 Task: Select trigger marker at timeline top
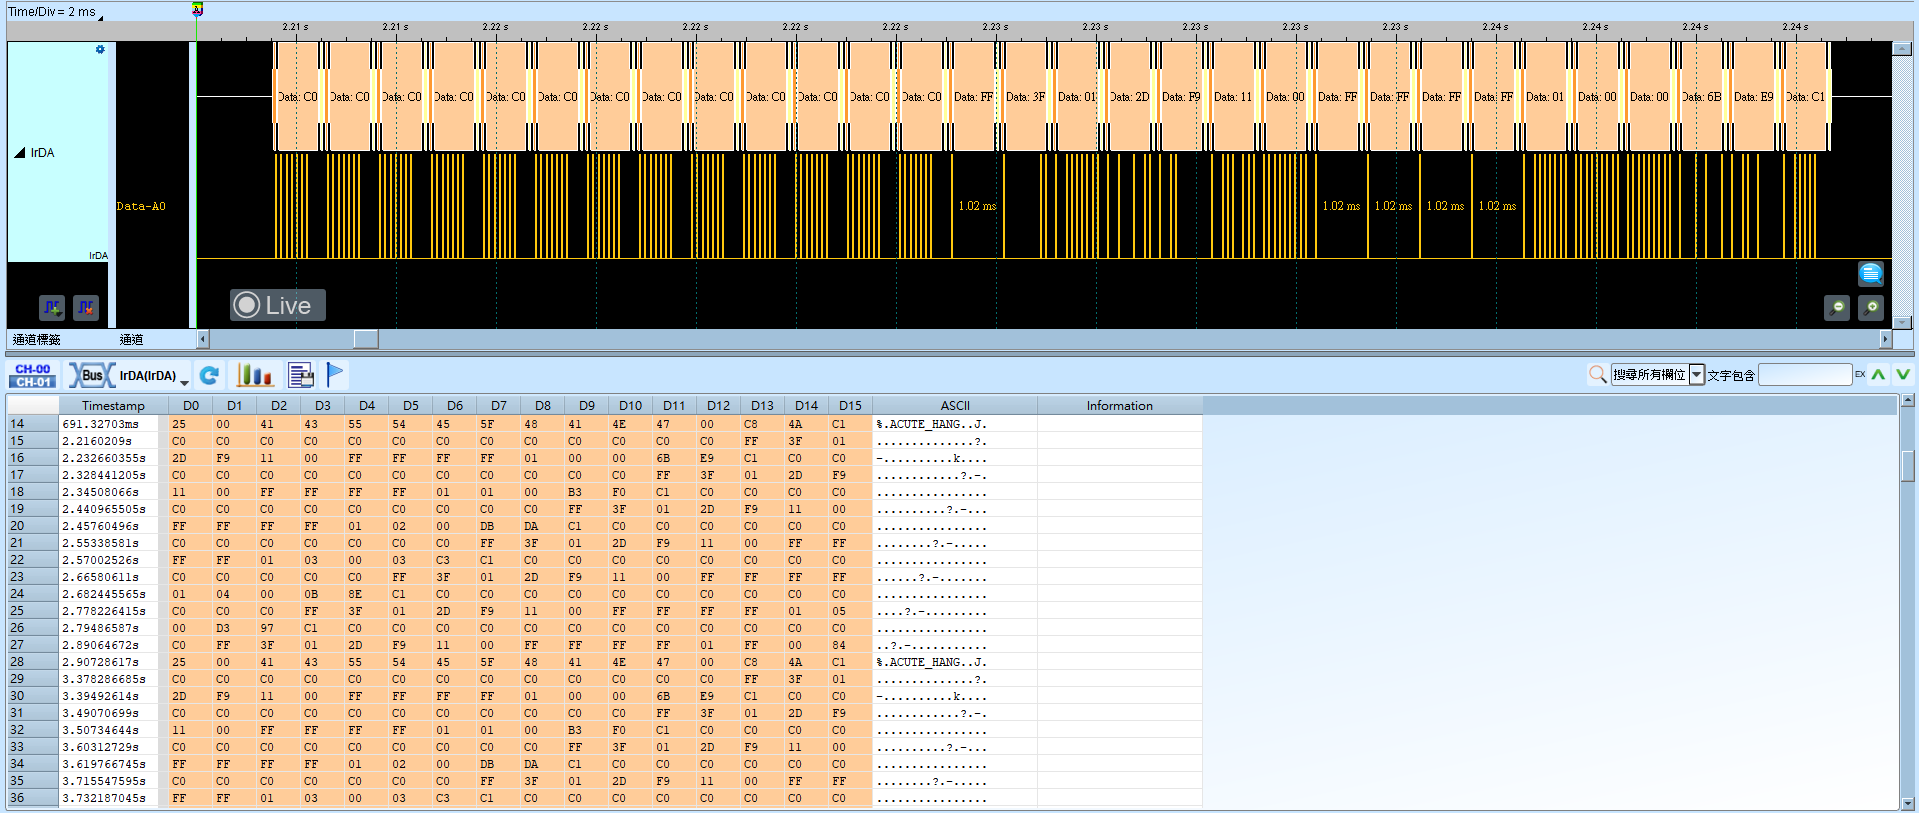tap(197, 9)
